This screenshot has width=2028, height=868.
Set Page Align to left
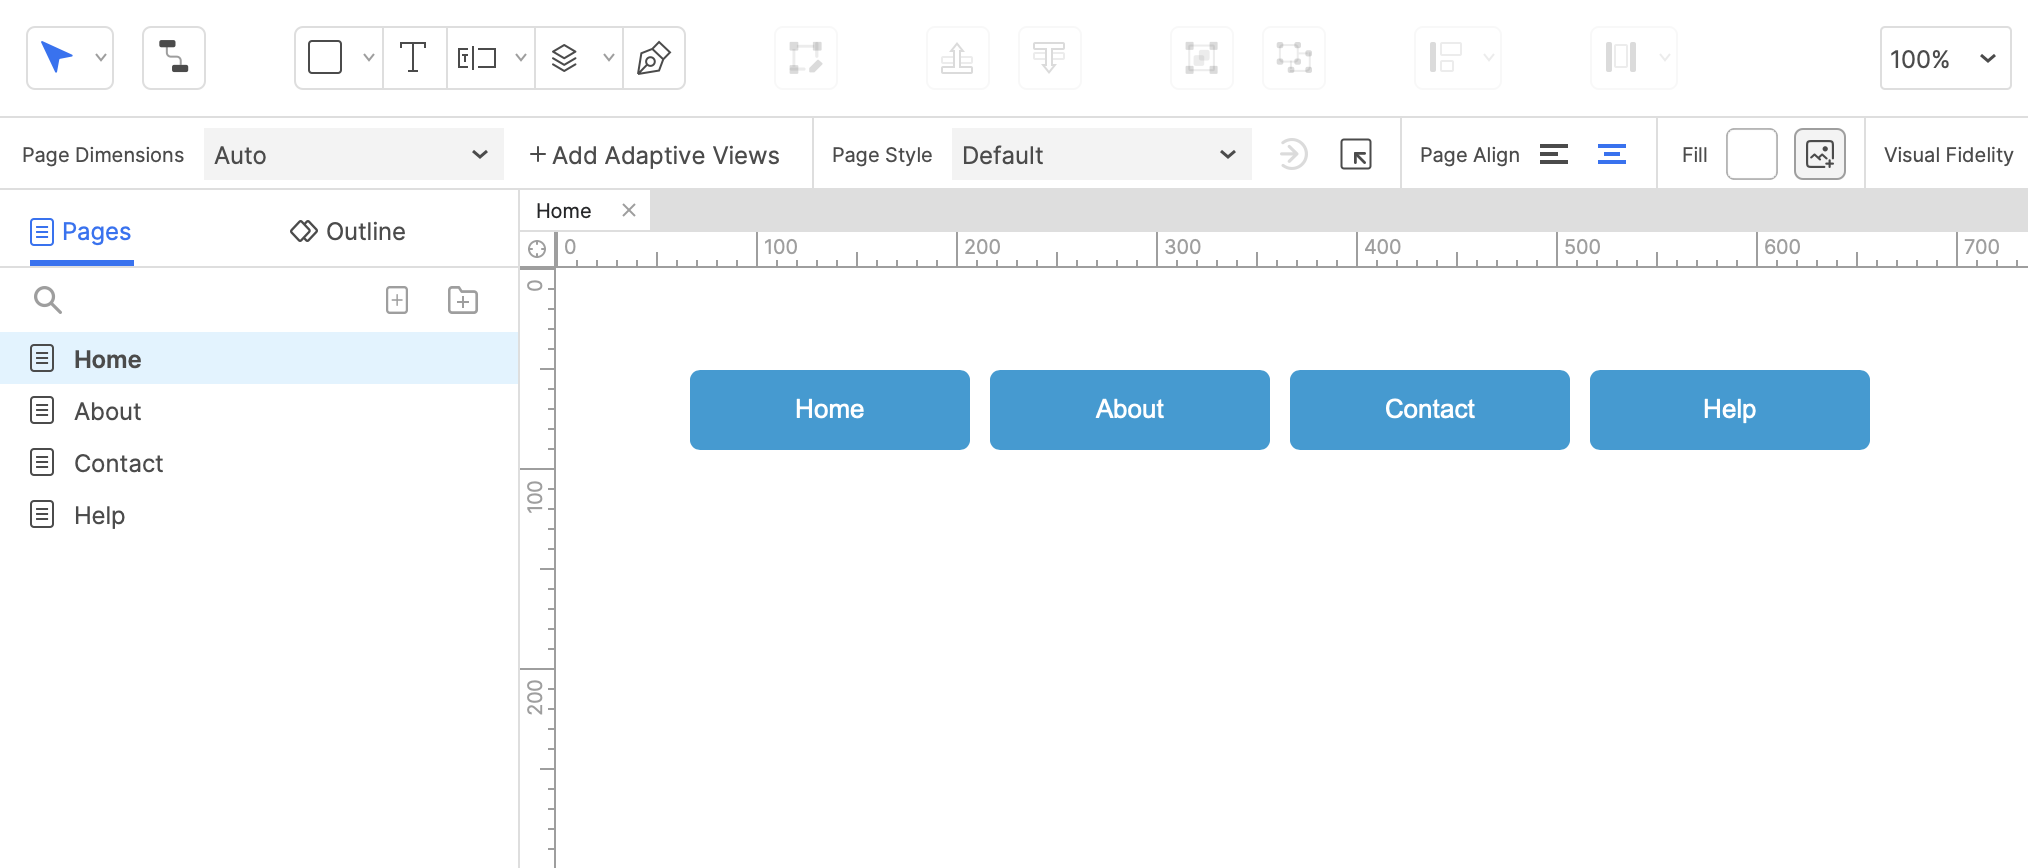point(1553,155)
